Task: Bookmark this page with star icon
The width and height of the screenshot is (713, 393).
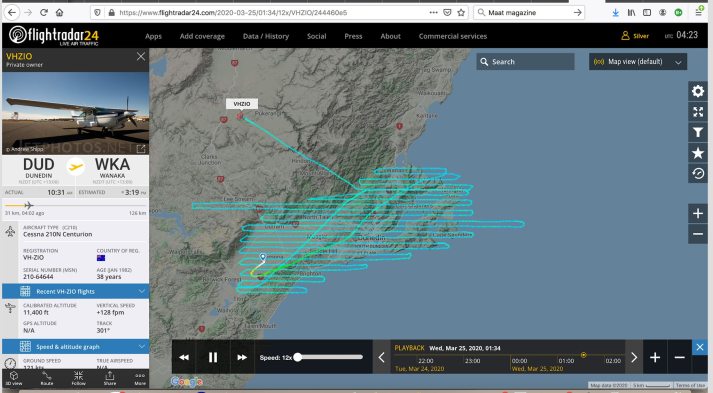Action: pos(461,13)
